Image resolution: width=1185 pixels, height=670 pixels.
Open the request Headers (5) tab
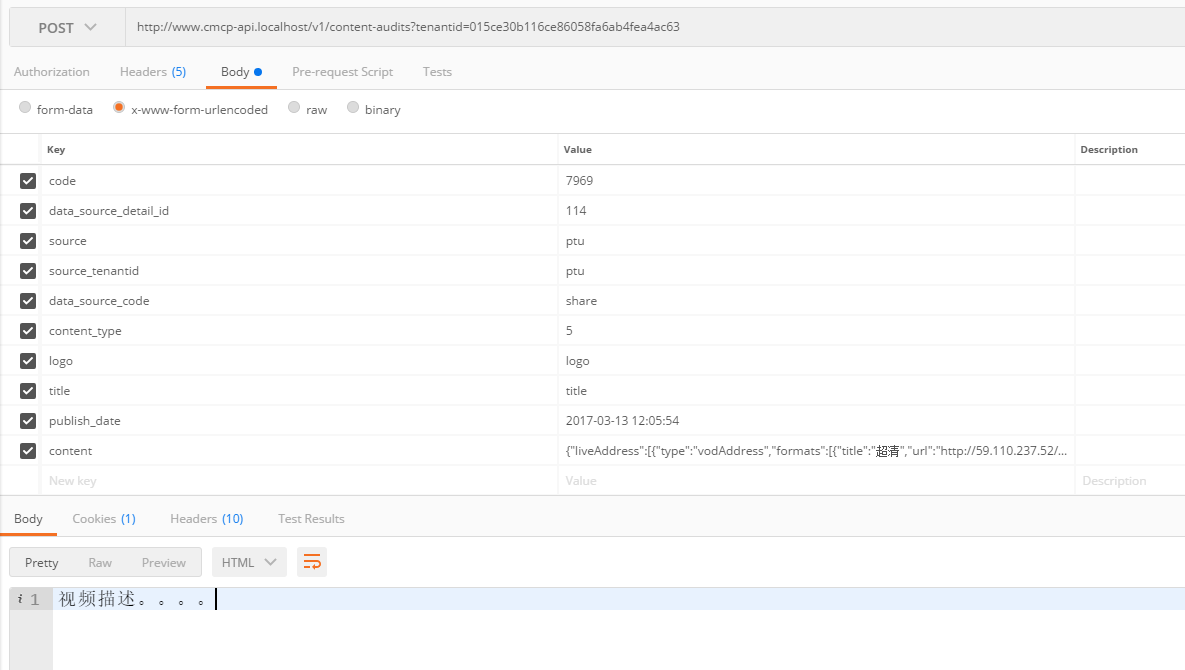pyautogui.click(x=153, y=72)
